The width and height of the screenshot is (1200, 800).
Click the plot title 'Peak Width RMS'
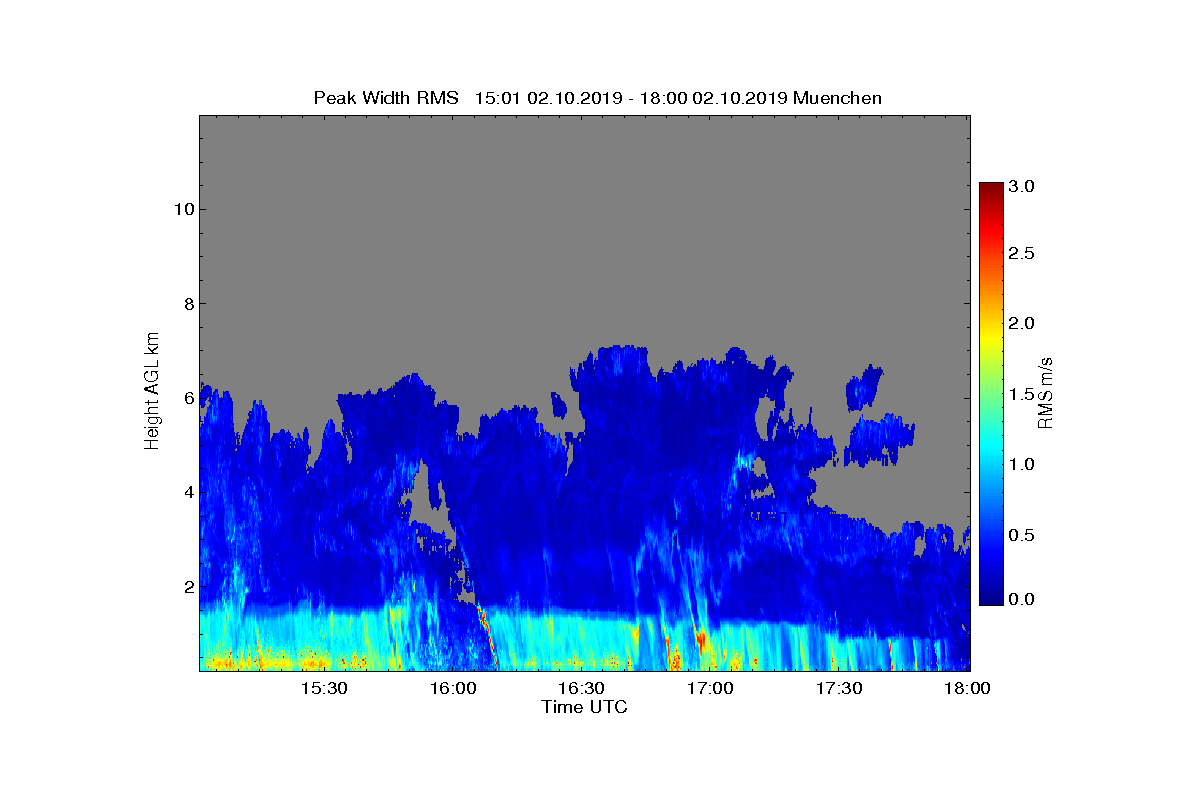386,98
